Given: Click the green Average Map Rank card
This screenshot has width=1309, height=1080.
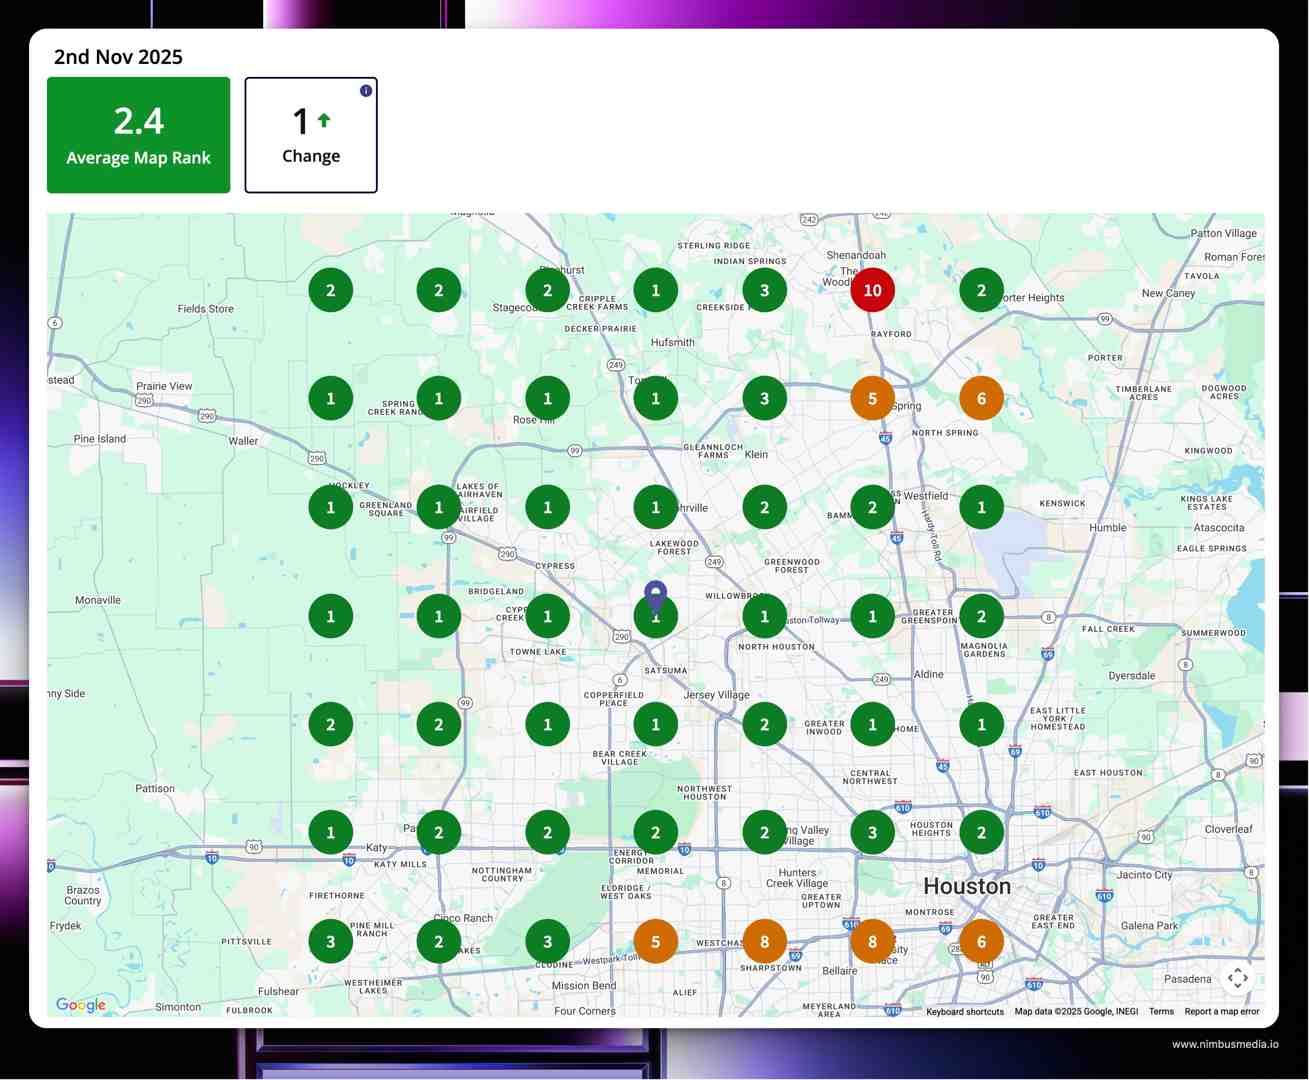Looking at the screenshot, I should click(x=138, y=135).
